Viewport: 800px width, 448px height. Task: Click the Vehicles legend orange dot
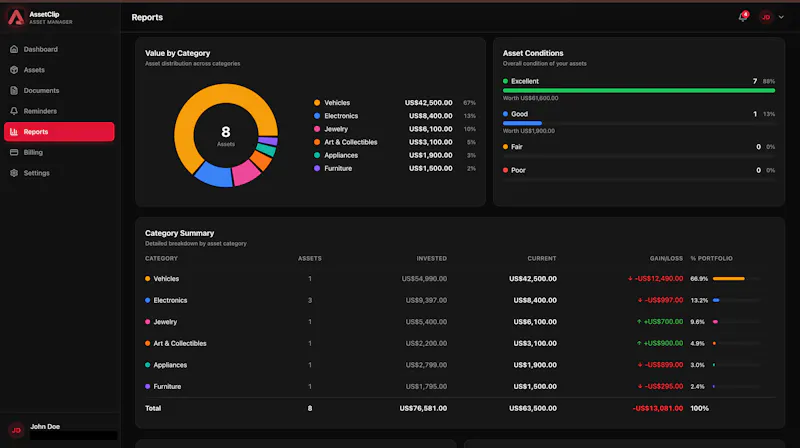pyautogui.click(x=317, y=103)
